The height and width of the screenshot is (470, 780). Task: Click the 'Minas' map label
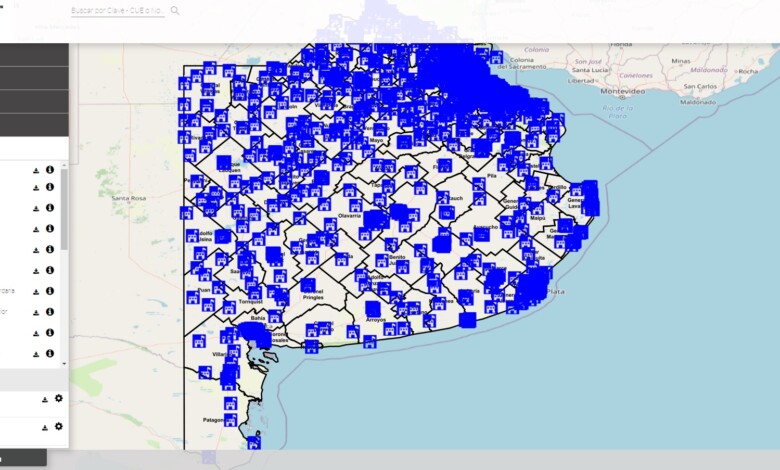(x=681, y=61)
